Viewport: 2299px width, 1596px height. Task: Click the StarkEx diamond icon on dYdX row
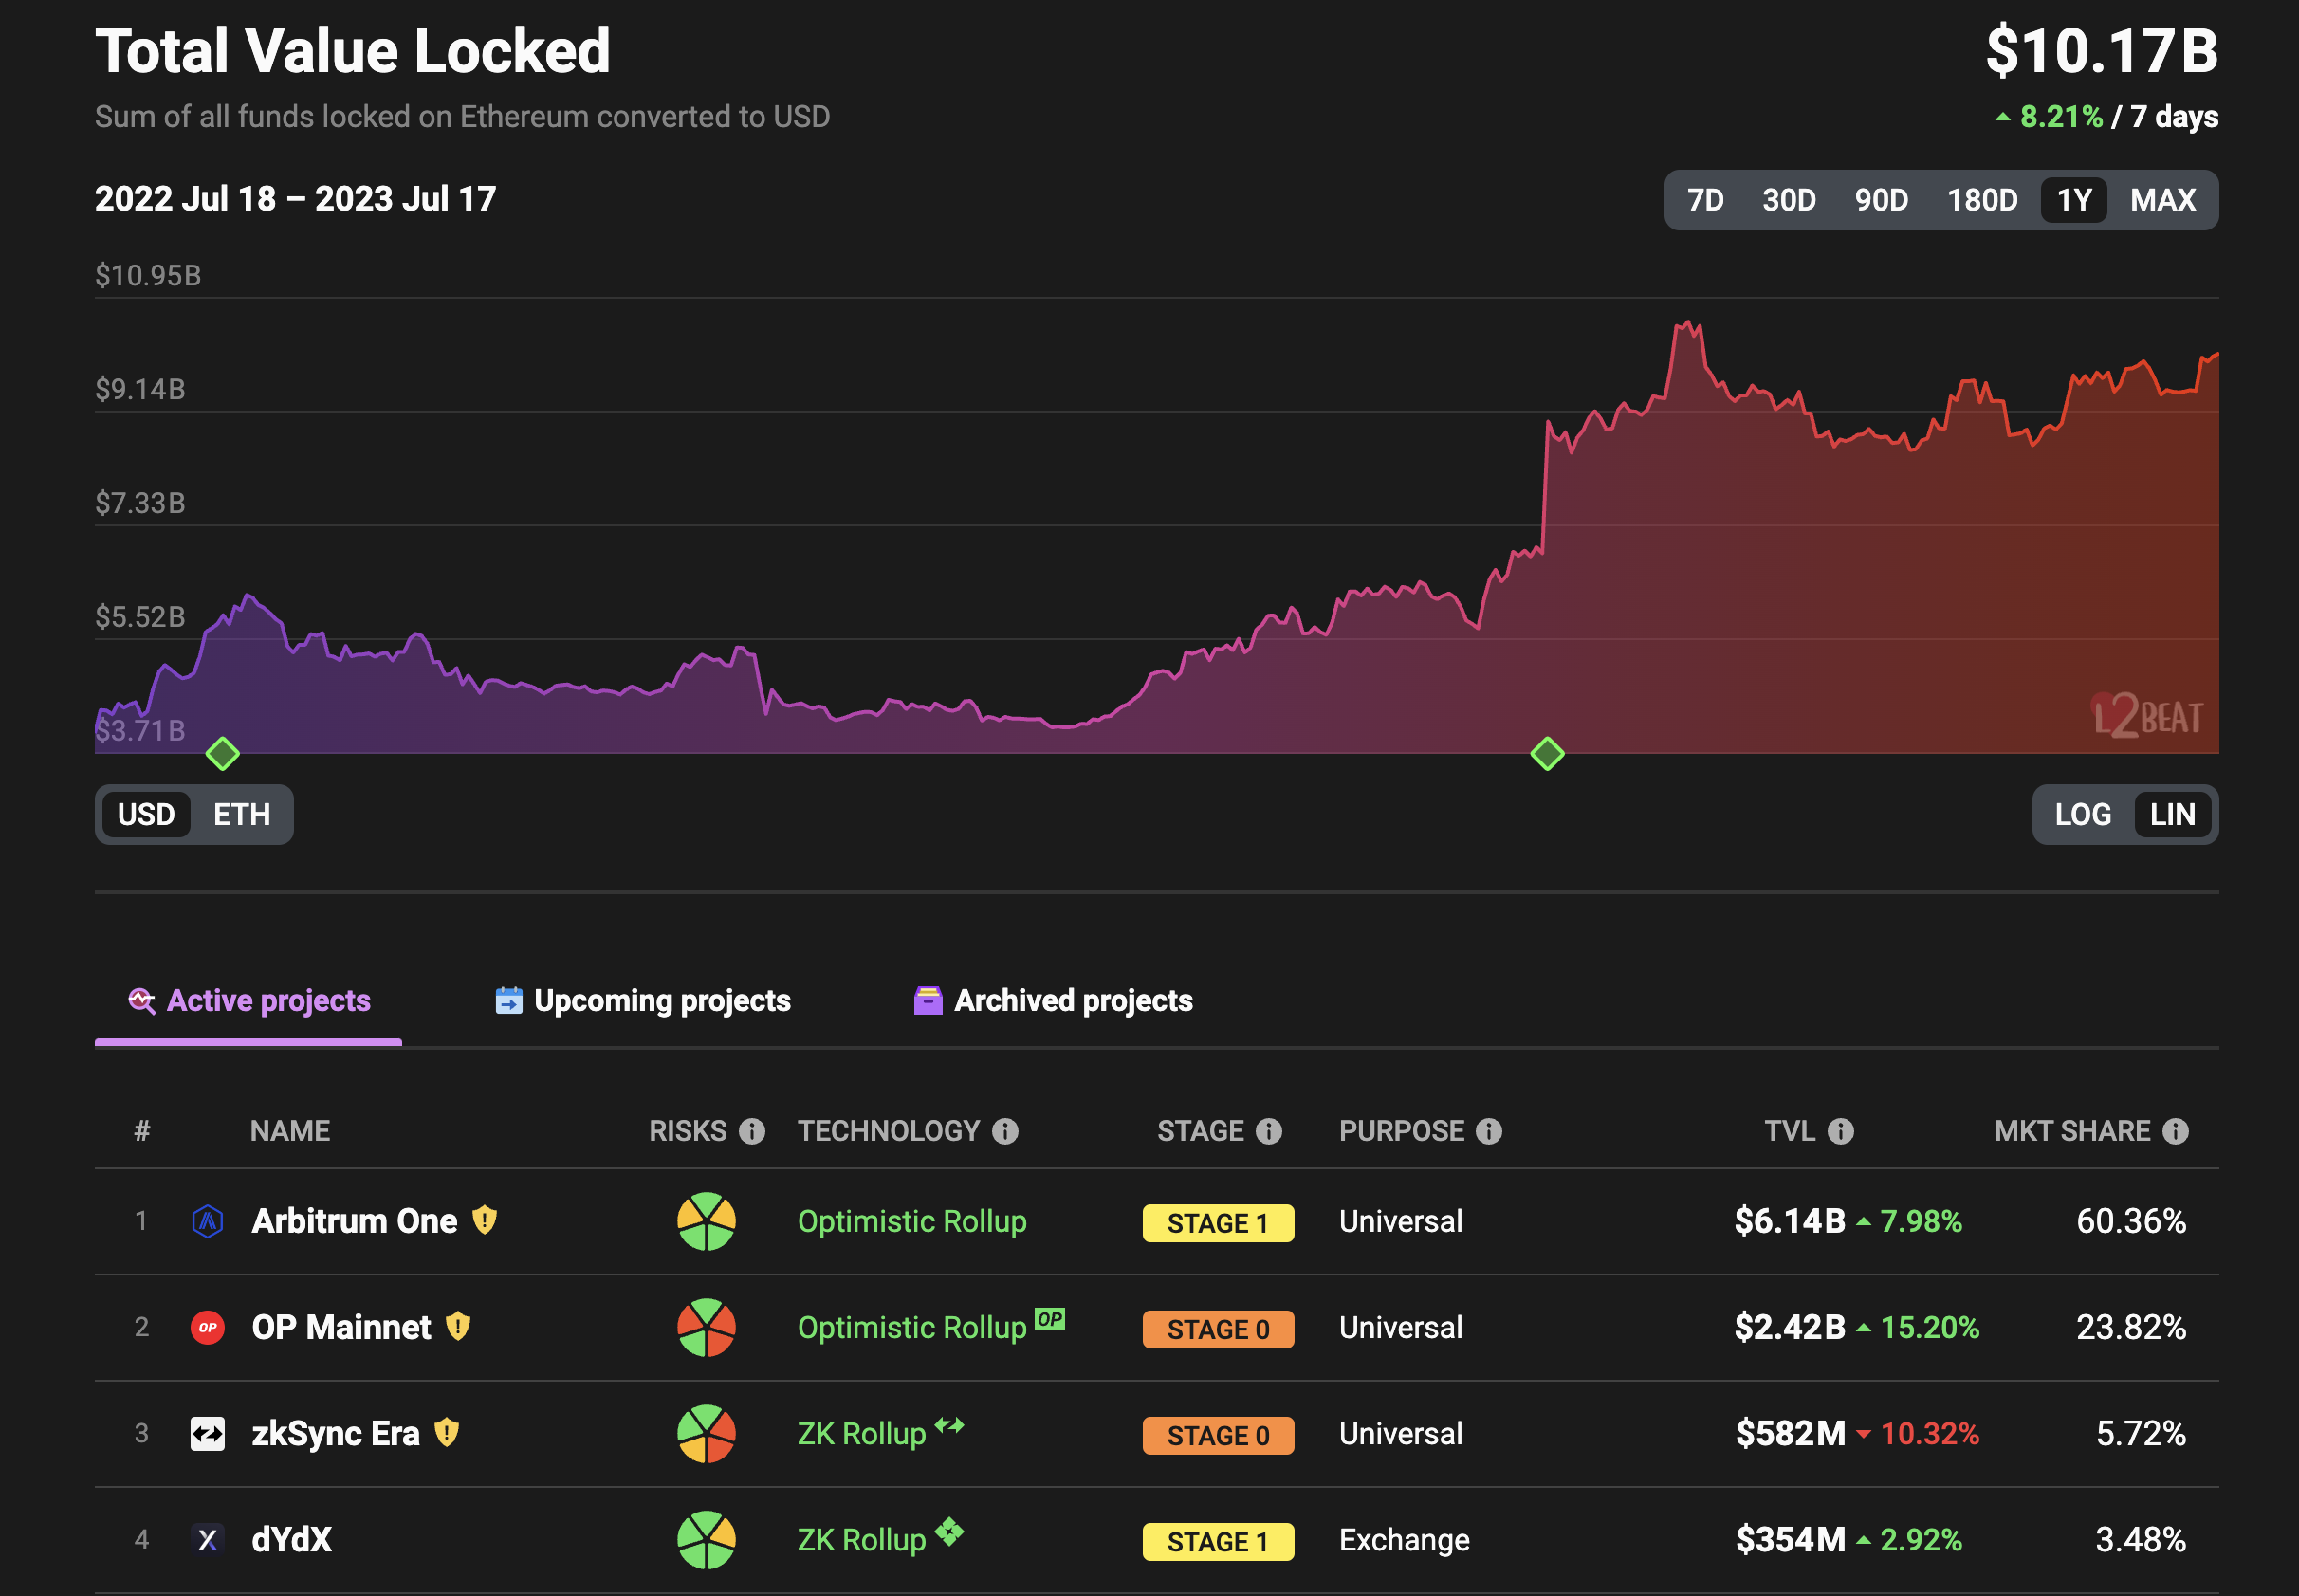pyautogui.click(x=949, y=1531)
